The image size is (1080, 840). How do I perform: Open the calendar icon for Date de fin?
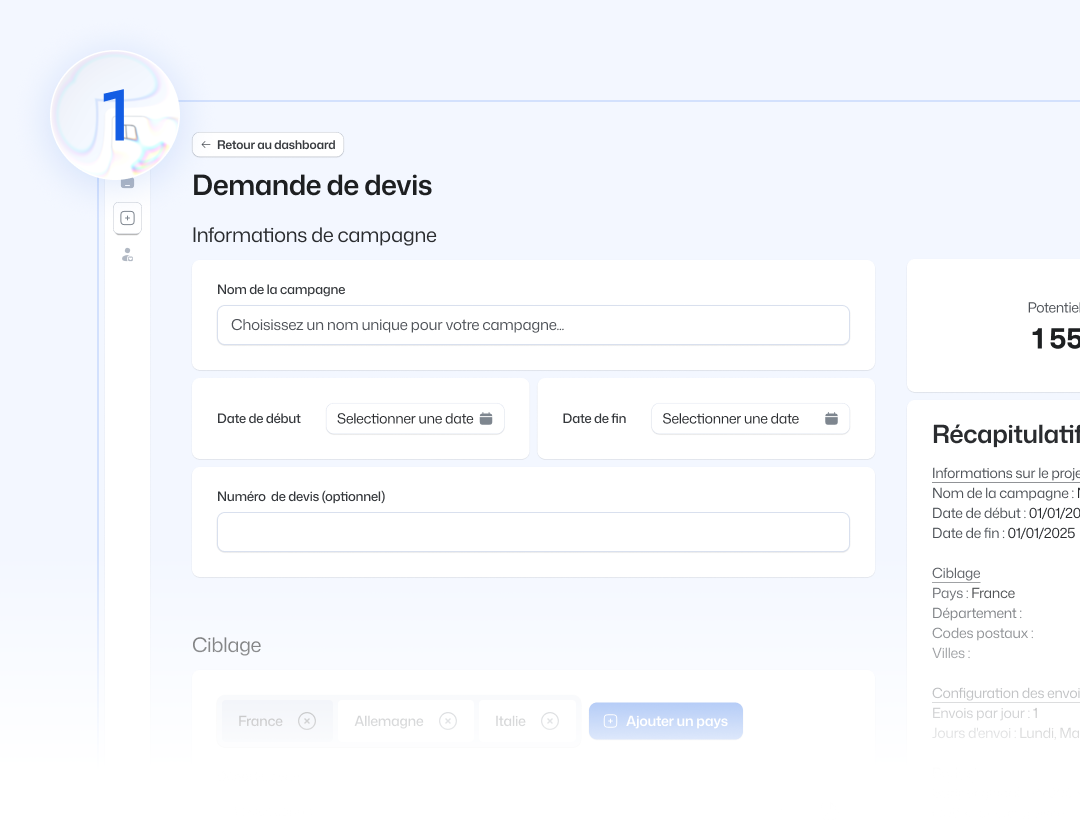(x=831, y=418)
